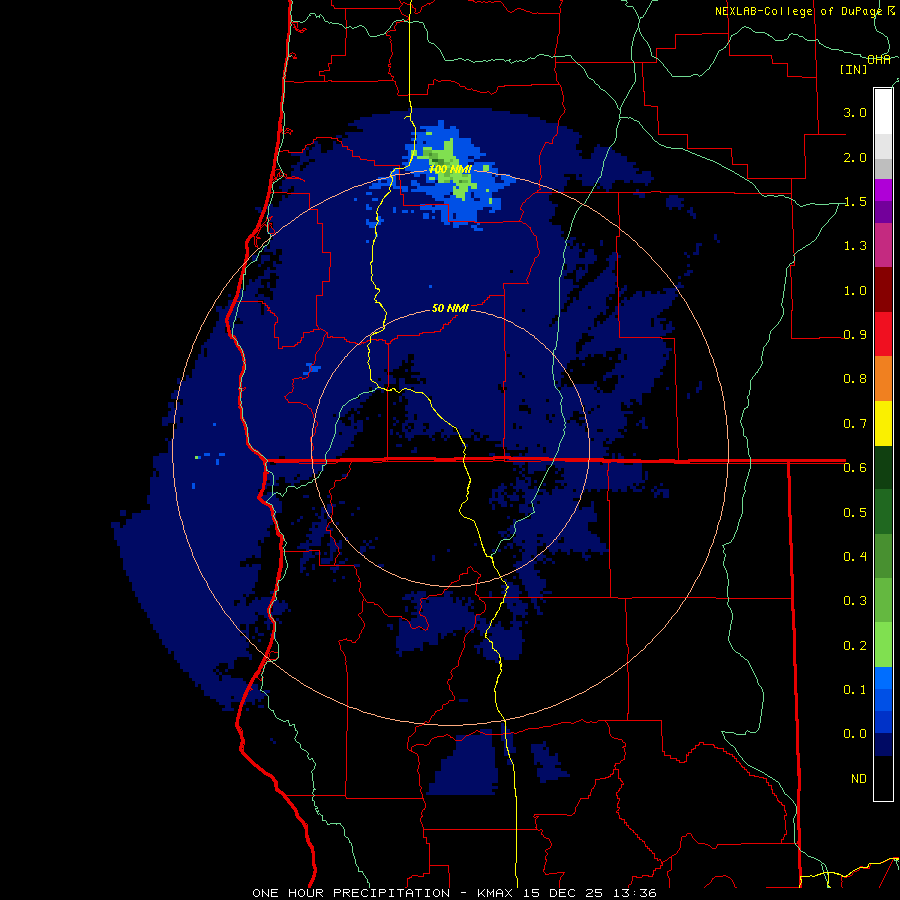Click the "ND" no-data label

859,778
